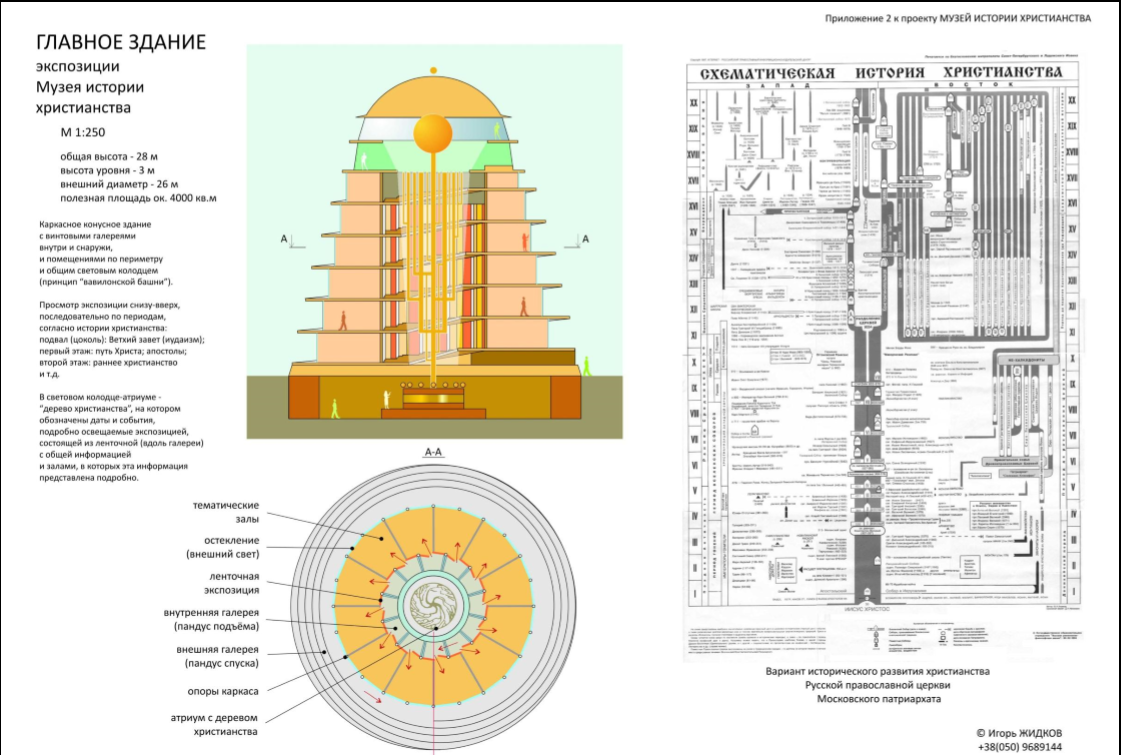Click the 'A-A' section label above the plan
1122x755 pixels.
(x=433, y=452)
